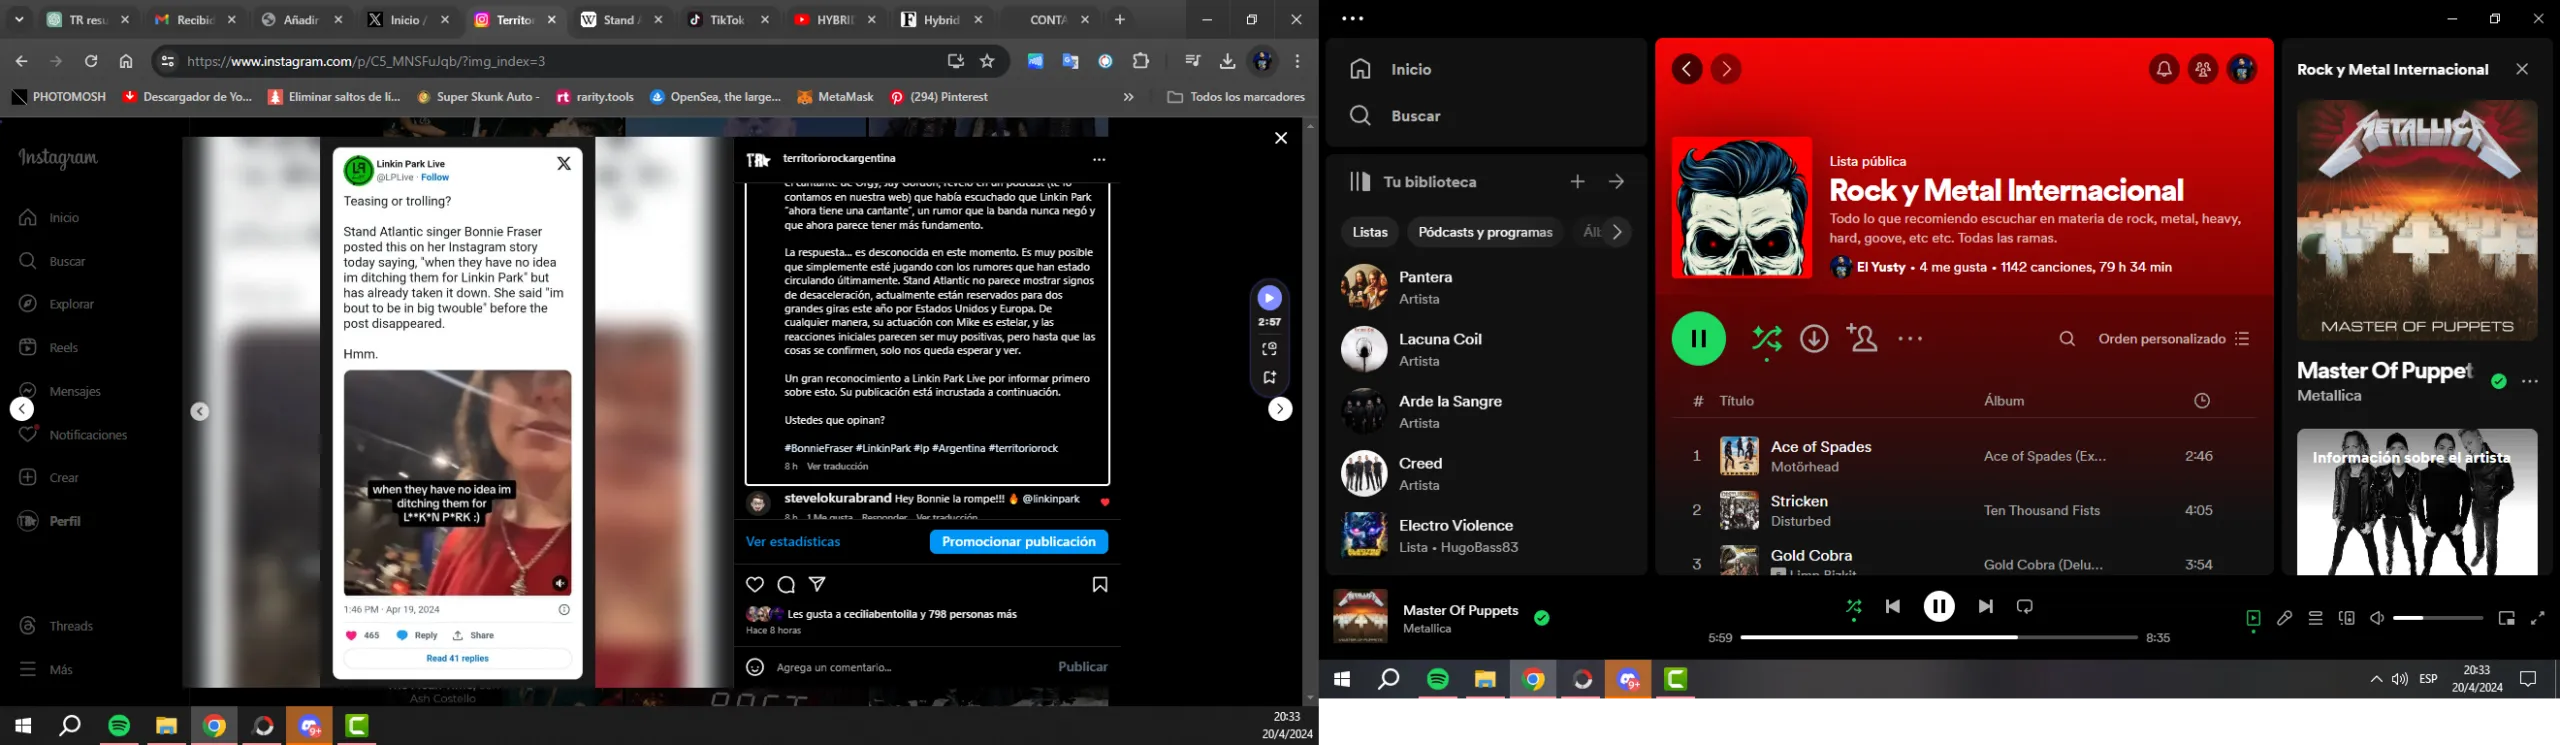Share the post via paper plane icon
2560x745 pixels.
pyautogui.click(x=817, y=585)
